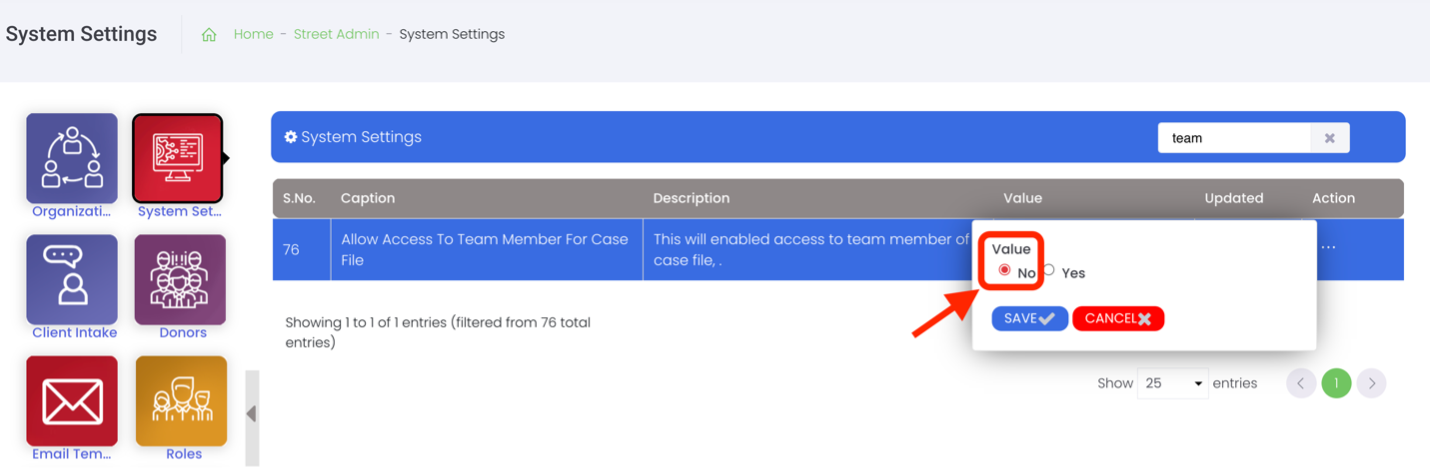
Task: Open the Roles module icon
Action: click(181, 401)
